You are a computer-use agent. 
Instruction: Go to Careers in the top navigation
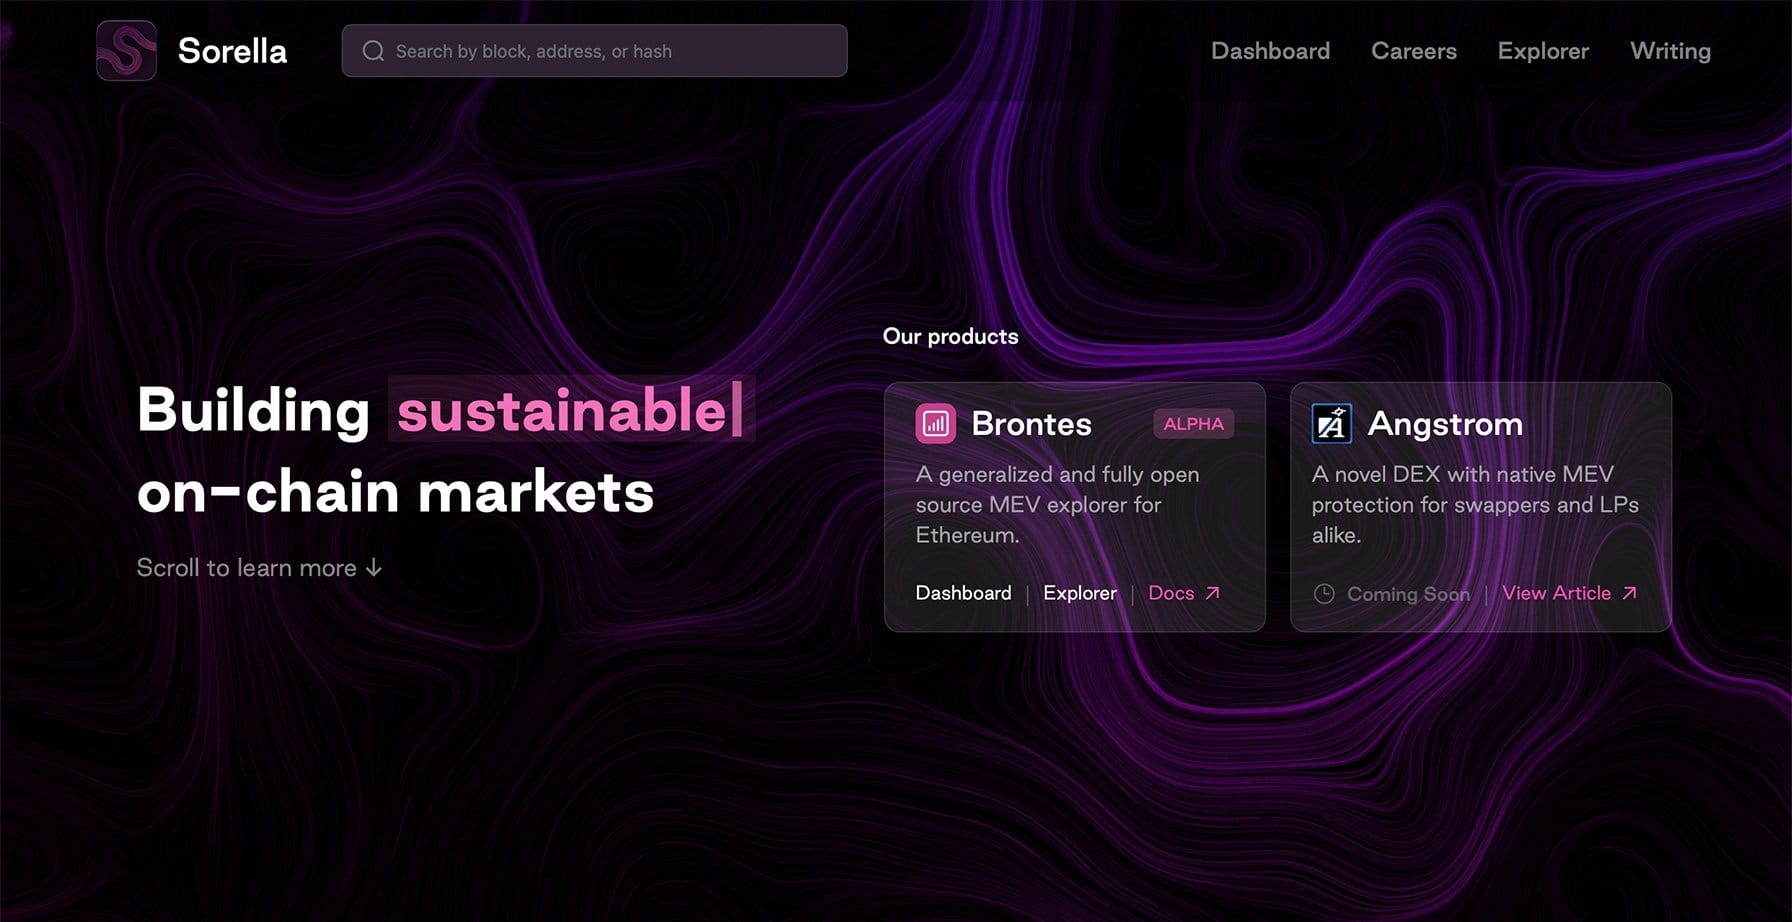pyautogui.click(x=1414, y=51)
